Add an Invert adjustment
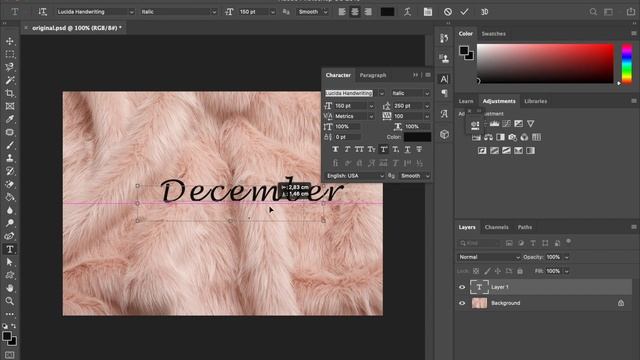640x360 pixels. [482, 151]
